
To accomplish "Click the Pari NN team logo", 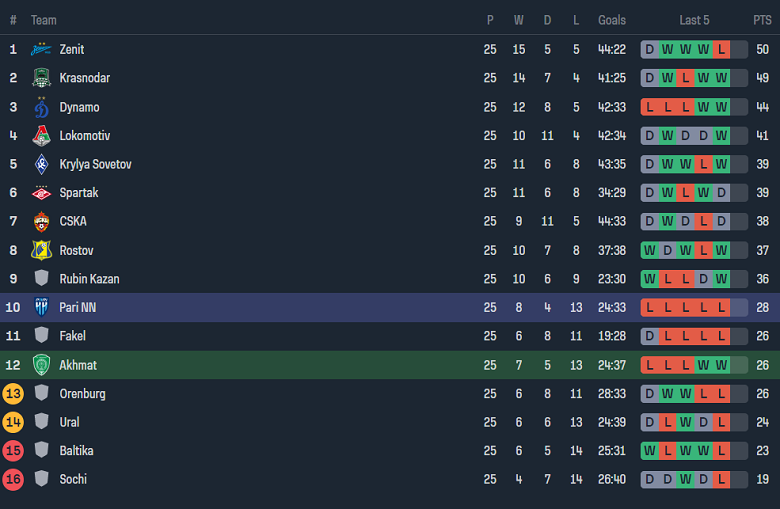I will tap(41, 308).
